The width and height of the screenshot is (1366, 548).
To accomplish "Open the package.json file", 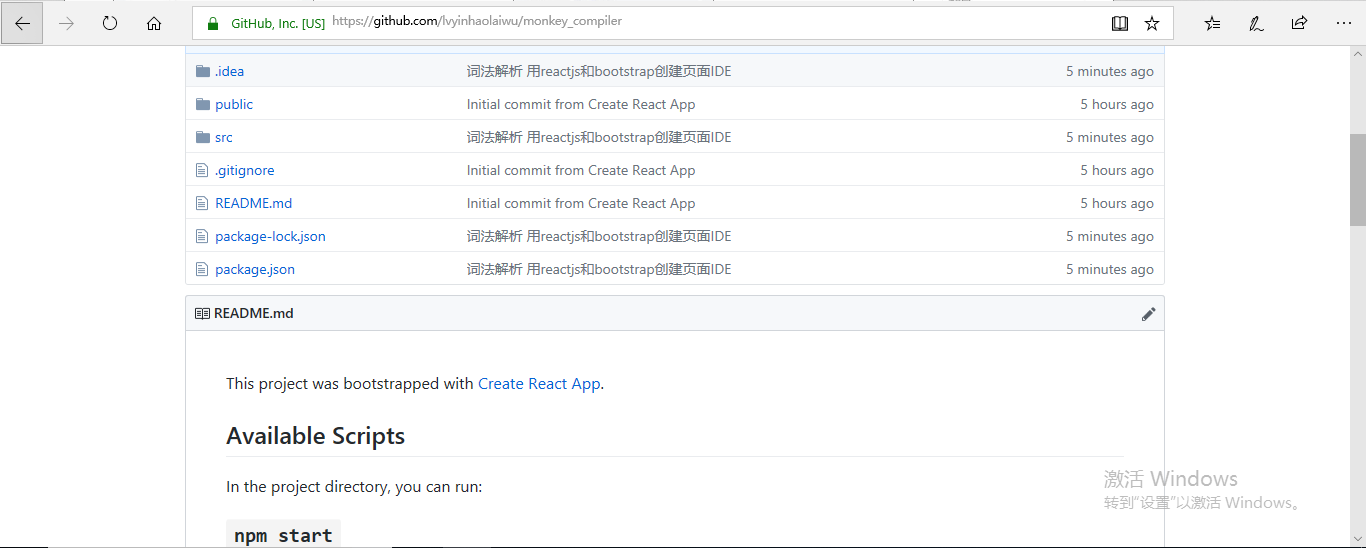I will (x=255, y=269).
